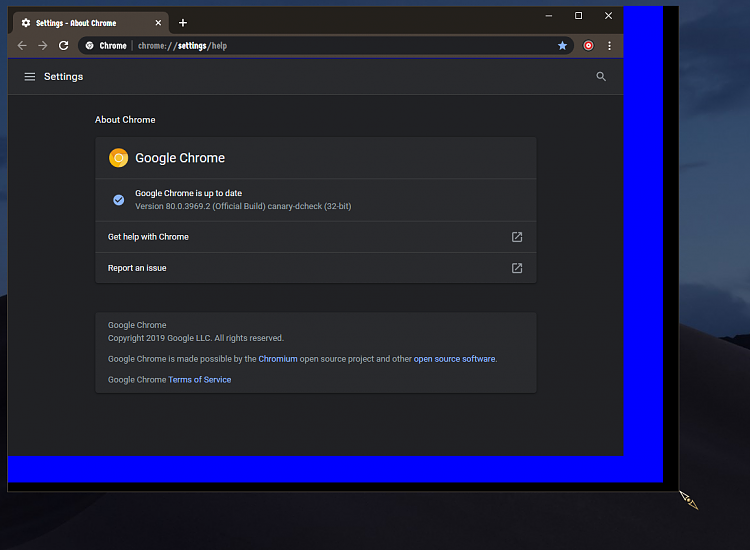Click Copyright 2019 Google LLC text
Image resolution: width=750 pixels, height=550 pixels.
point(196,338)
